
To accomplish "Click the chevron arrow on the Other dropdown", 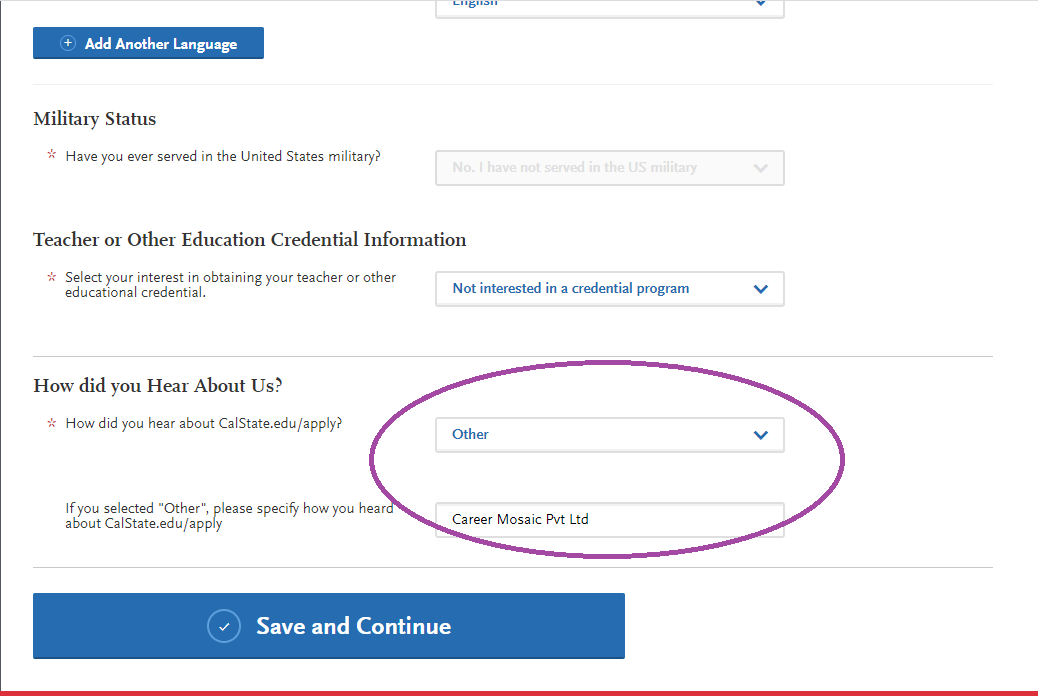I will [761, 435].
